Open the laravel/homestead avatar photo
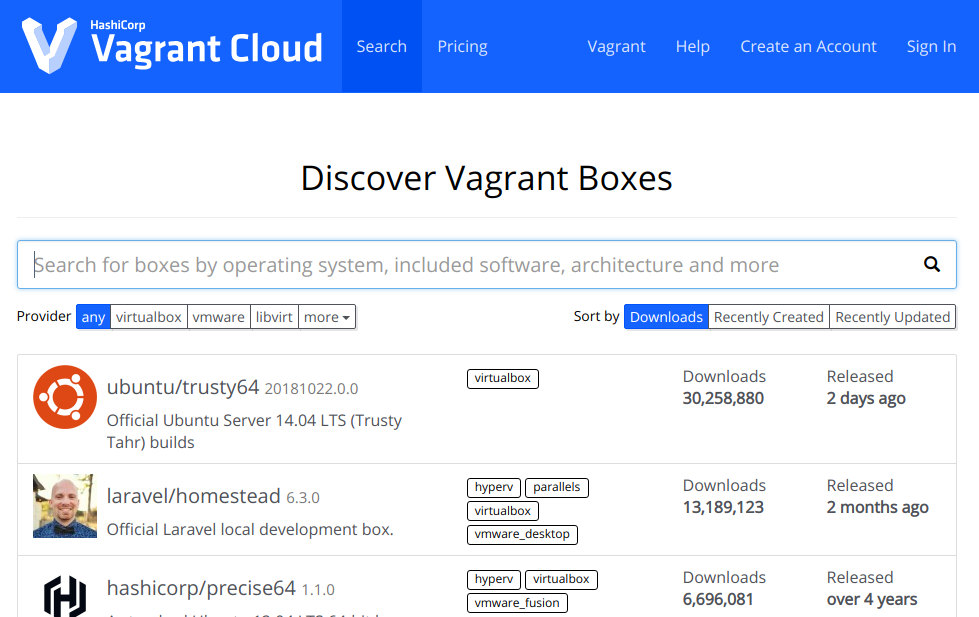This screenshot has width=979, height=617. [65, 506]
